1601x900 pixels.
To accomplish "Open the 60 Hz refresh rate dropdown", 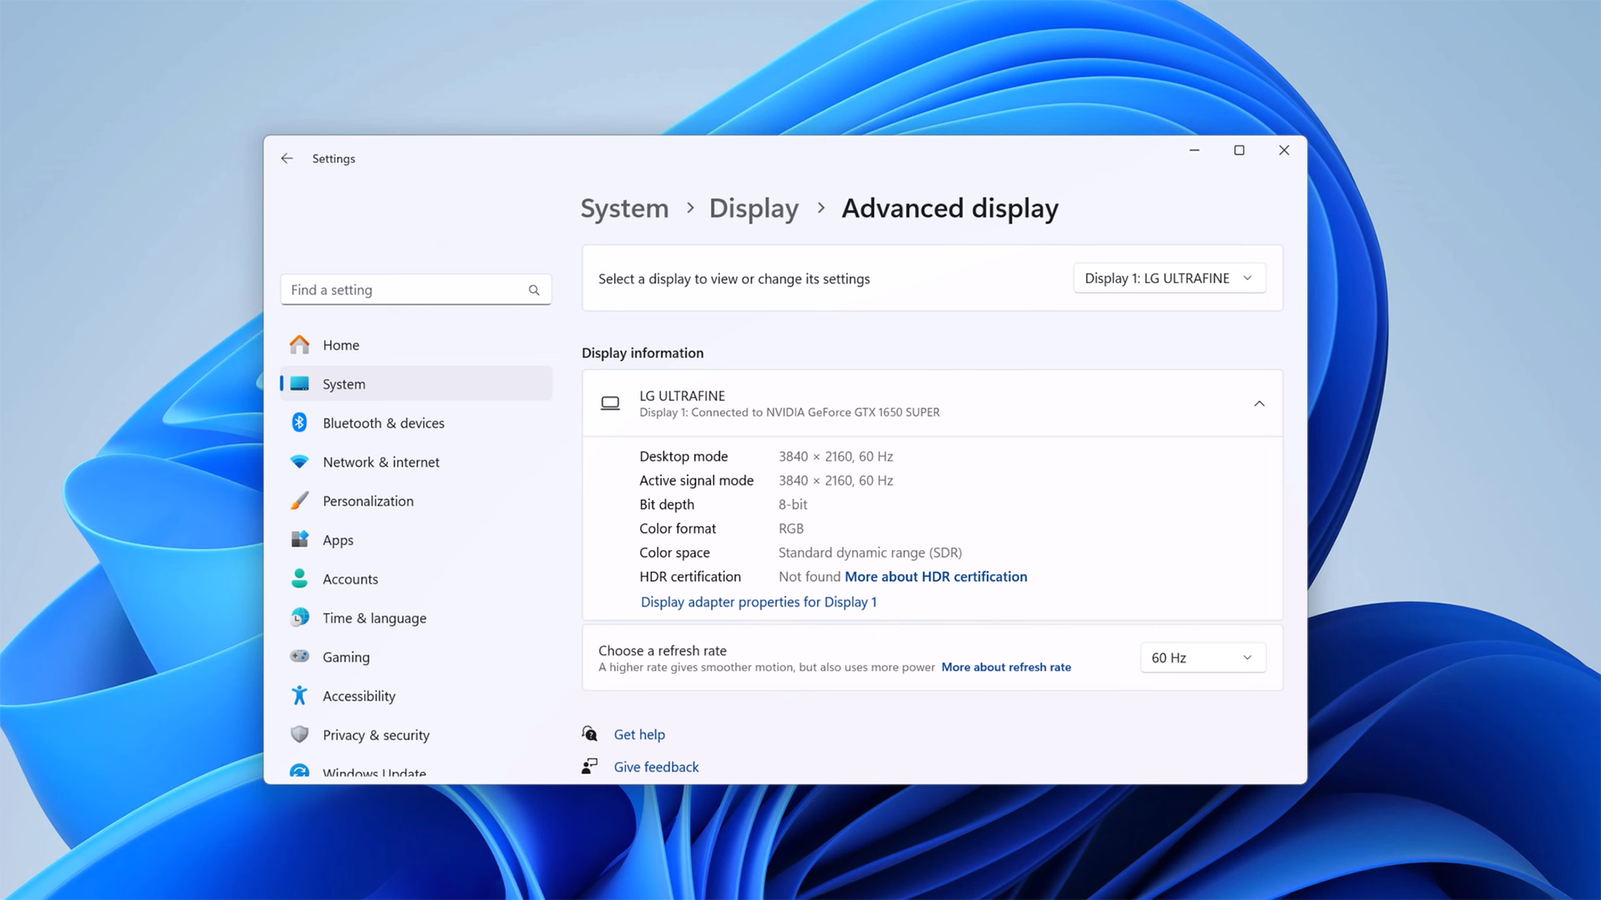I will point(1201,658).
